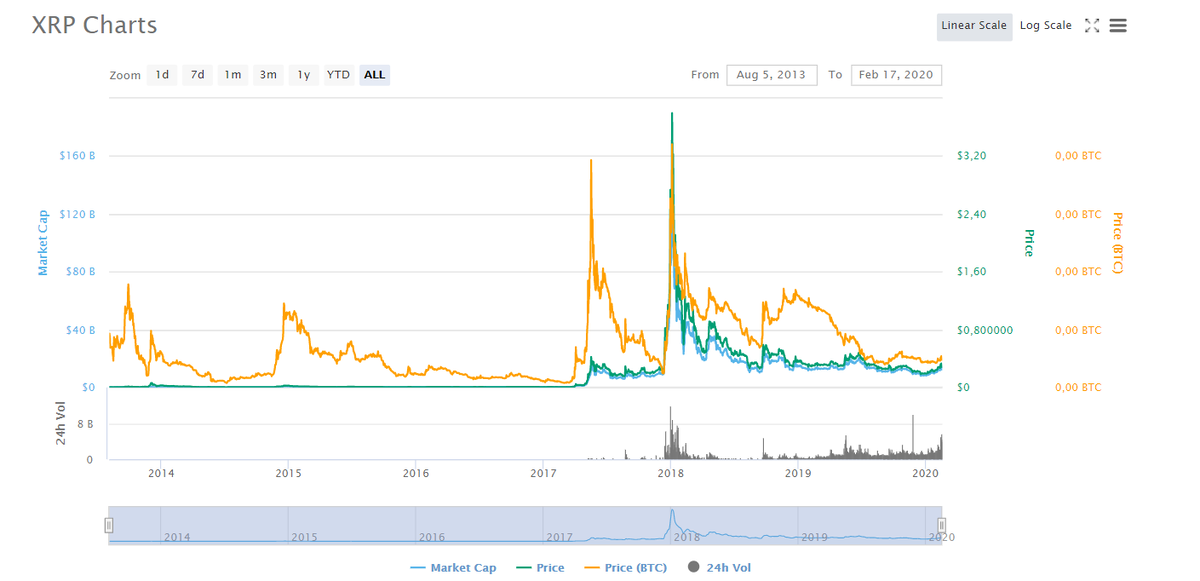Set zoom range to 1y
This screenshot has height=581, width=1200.
[304, 75]
